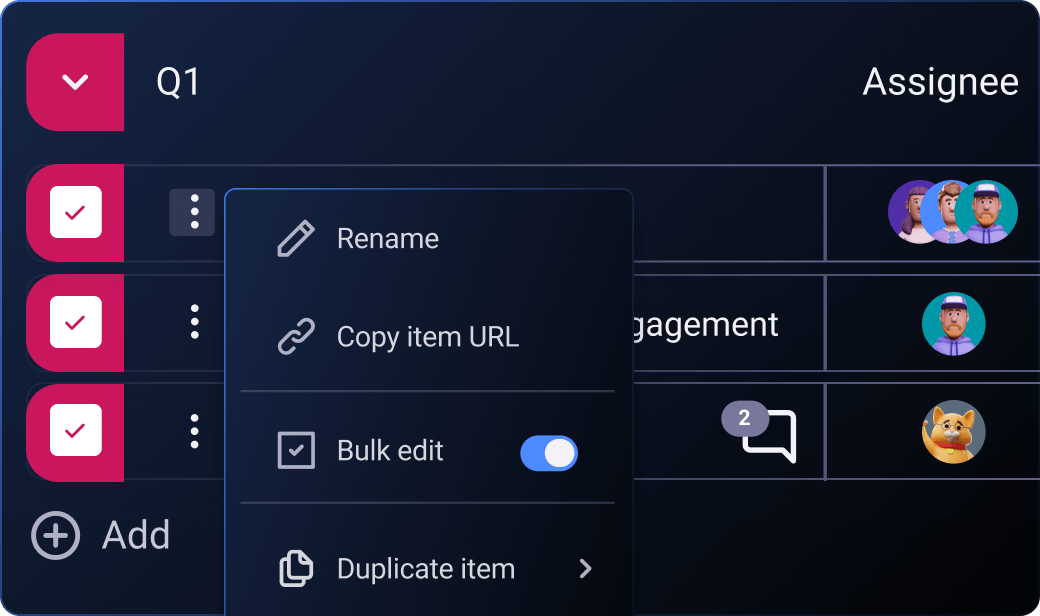Uncheck the first row's pink checkbox
The width and height of the screenshot is (1040, 616).
click(76, 212)
